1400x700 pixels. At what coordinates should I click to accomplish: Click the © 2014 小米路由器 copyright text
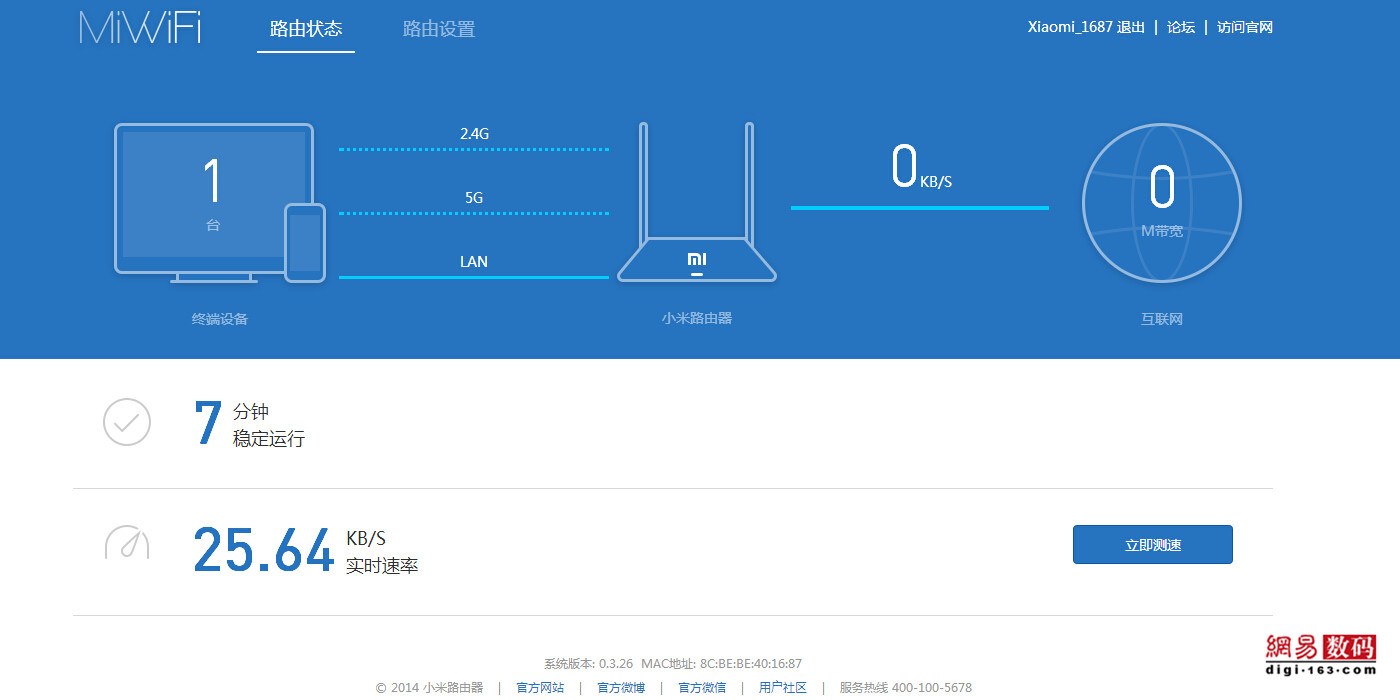[x=430, y=687]
